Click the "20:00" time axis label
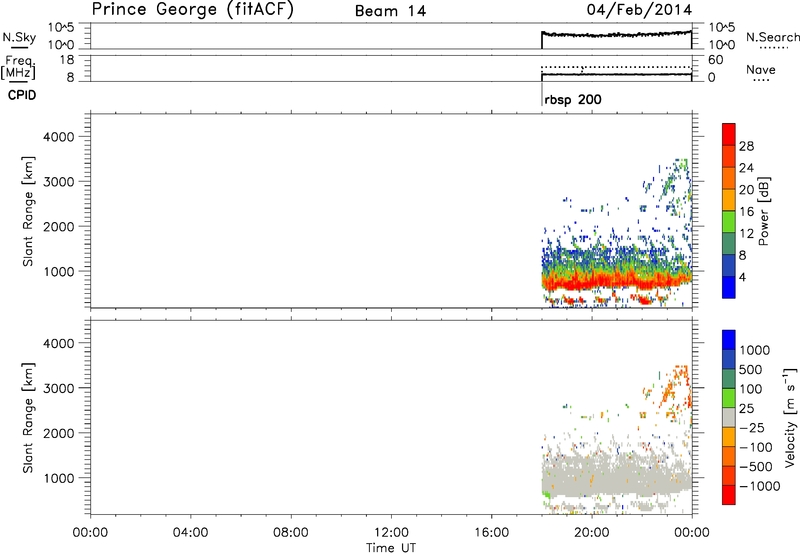The height and width of the screenshot is (554, 800). [591, 533]
